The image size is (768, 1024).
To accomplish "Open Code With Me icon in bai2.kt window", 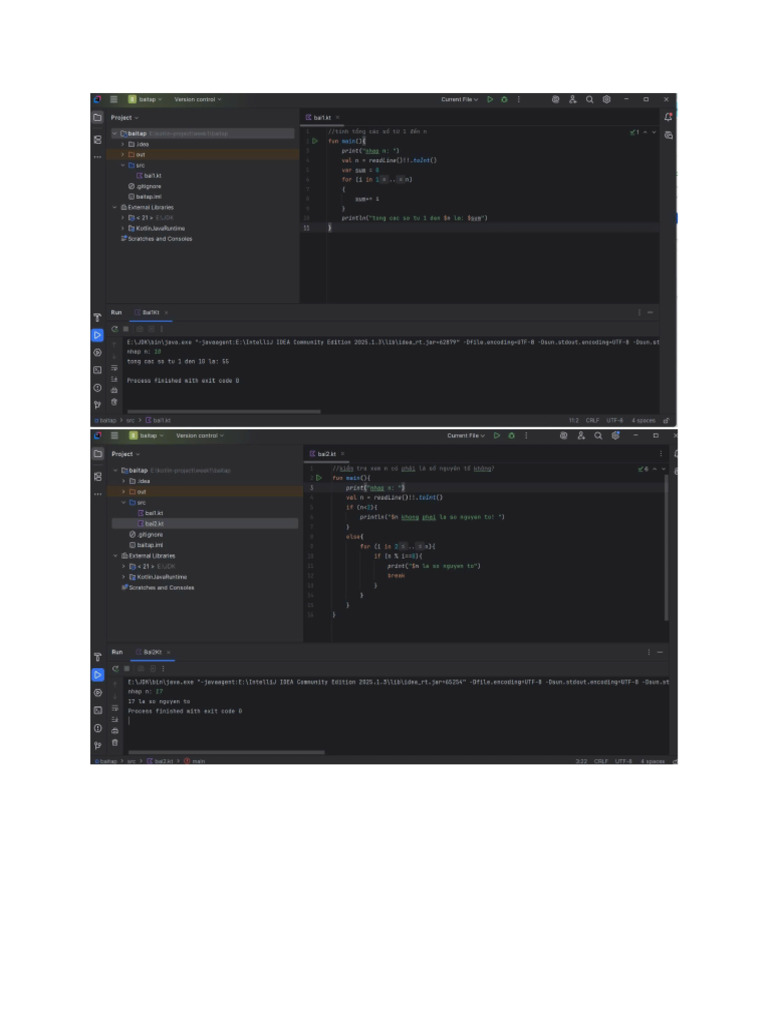I will 581,436.
